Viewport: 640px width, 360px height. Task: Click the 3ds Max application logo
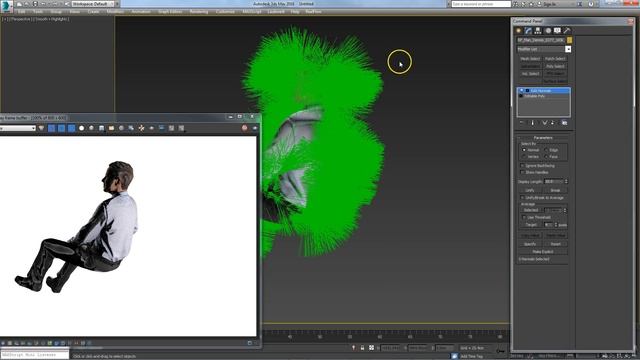pyautogui.click(x=7, y=6)
